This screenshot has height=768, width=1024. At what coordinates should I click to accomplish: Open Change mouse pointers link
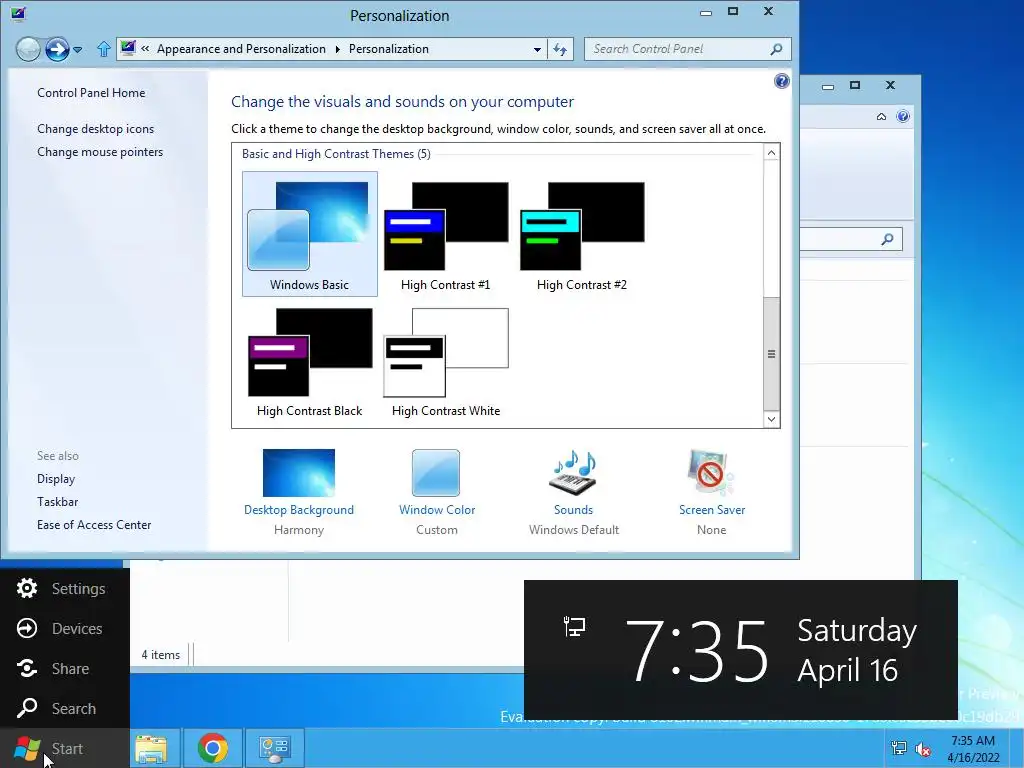[100, 152]
